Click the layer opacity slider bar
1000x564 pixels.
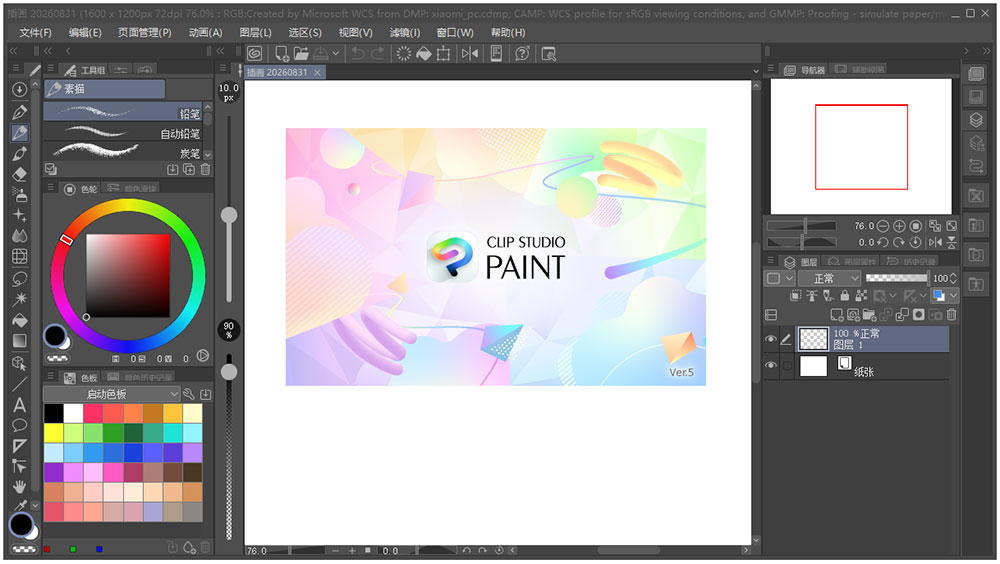897,278
